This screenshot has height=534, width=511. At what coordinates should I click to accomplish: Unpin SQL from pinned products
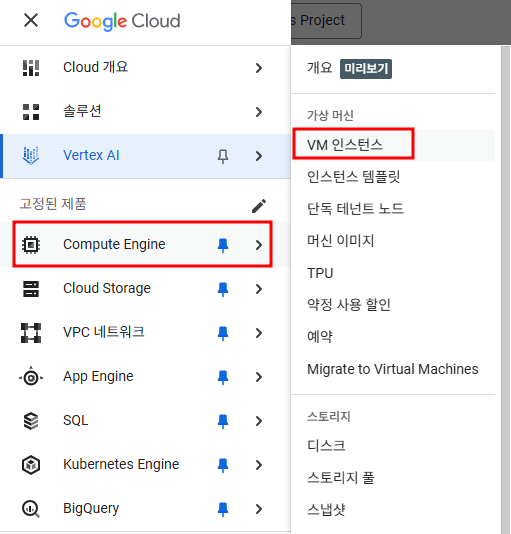pos(223,421)
